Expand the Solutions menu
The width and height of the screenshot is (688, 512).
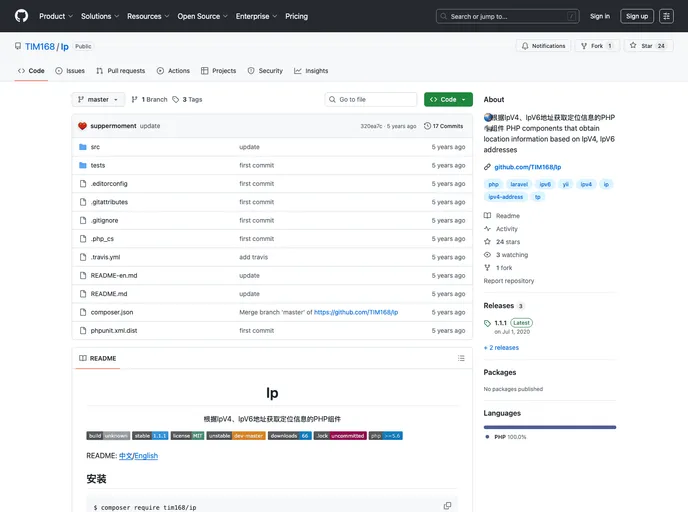(x=100, y=16)
